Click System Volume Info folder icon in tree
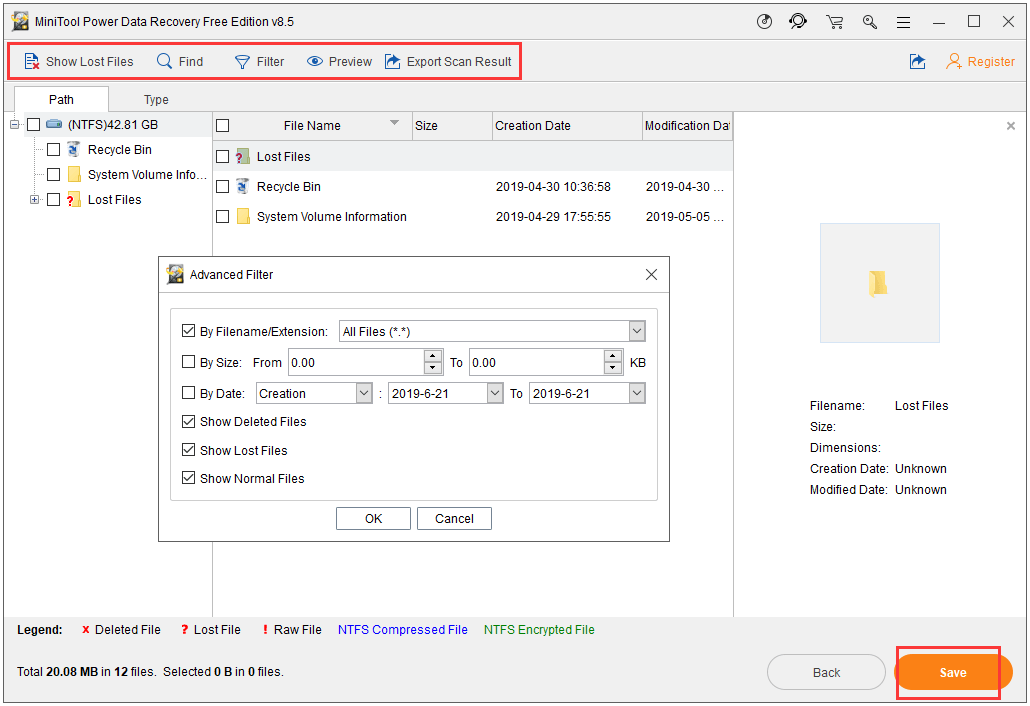Image resolution: width=1030 pixels, height=706 pixels. click(74, 174)
